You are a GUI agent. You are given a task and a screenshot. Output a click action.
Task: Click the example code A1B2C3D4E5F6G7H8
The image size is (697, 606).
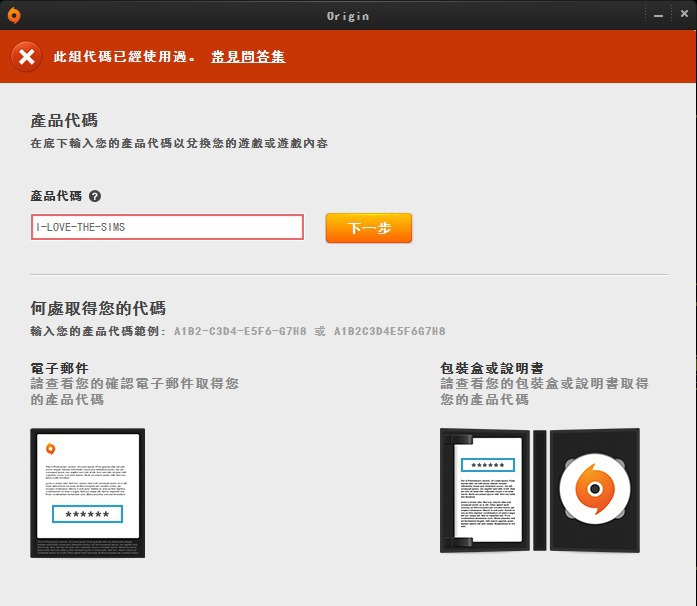pyautogui.click(x=390, y=331)
